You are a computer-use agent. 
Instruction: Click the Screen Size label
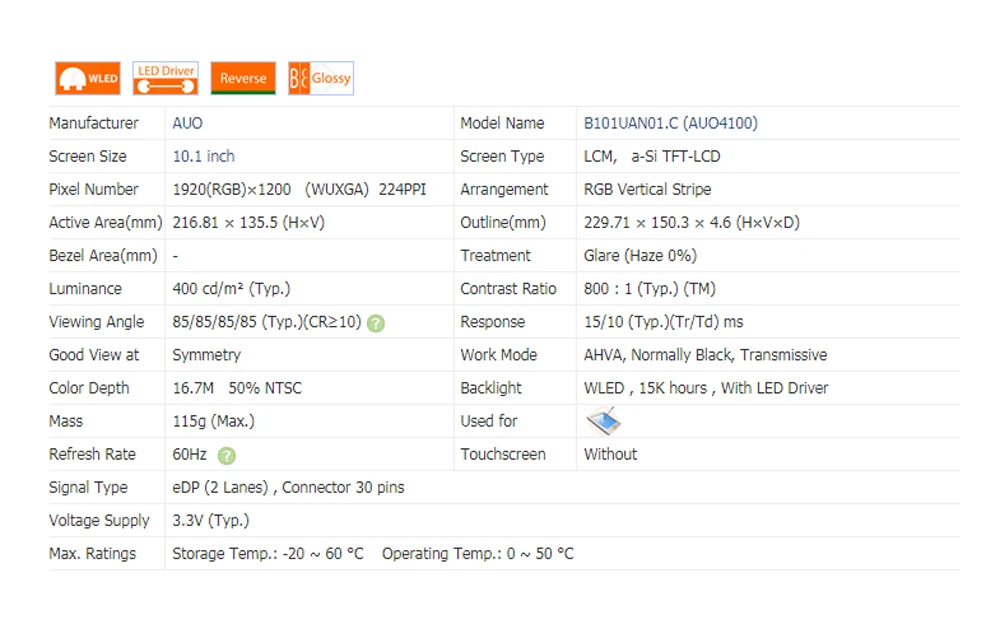pyautogui.click(x=87, y=156)
